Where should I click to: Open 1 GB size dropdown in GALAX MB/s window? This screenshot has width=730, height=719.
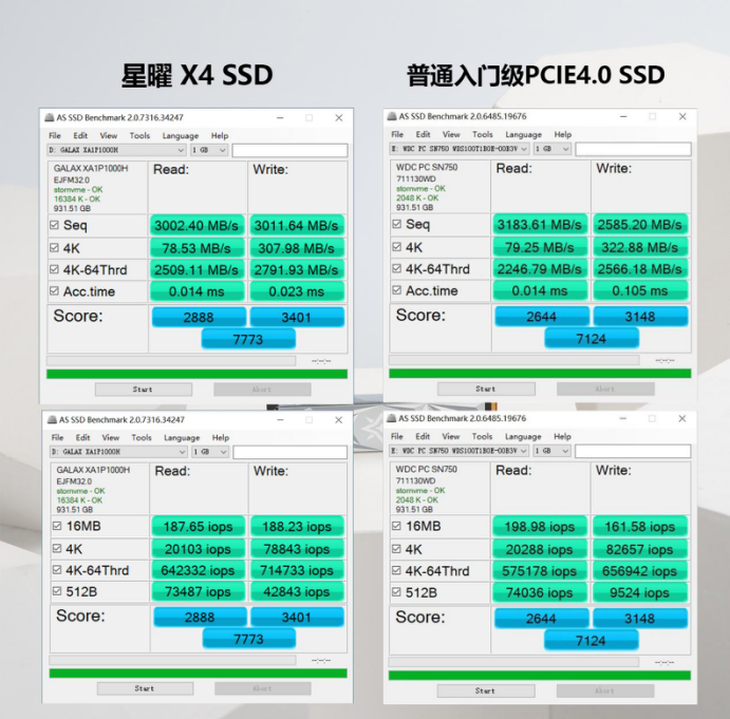tap(210, 150)
